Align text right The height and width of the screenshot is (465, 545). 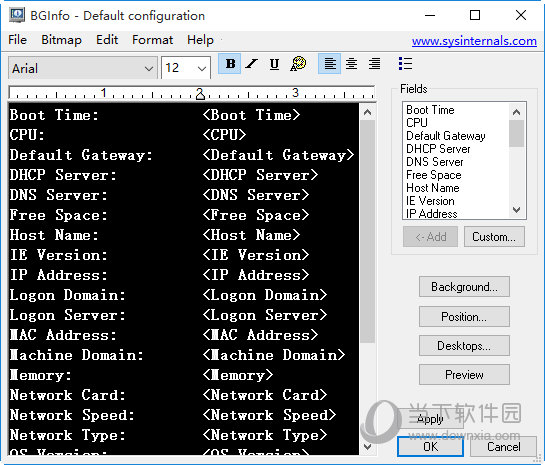click(x=374, y=64)
